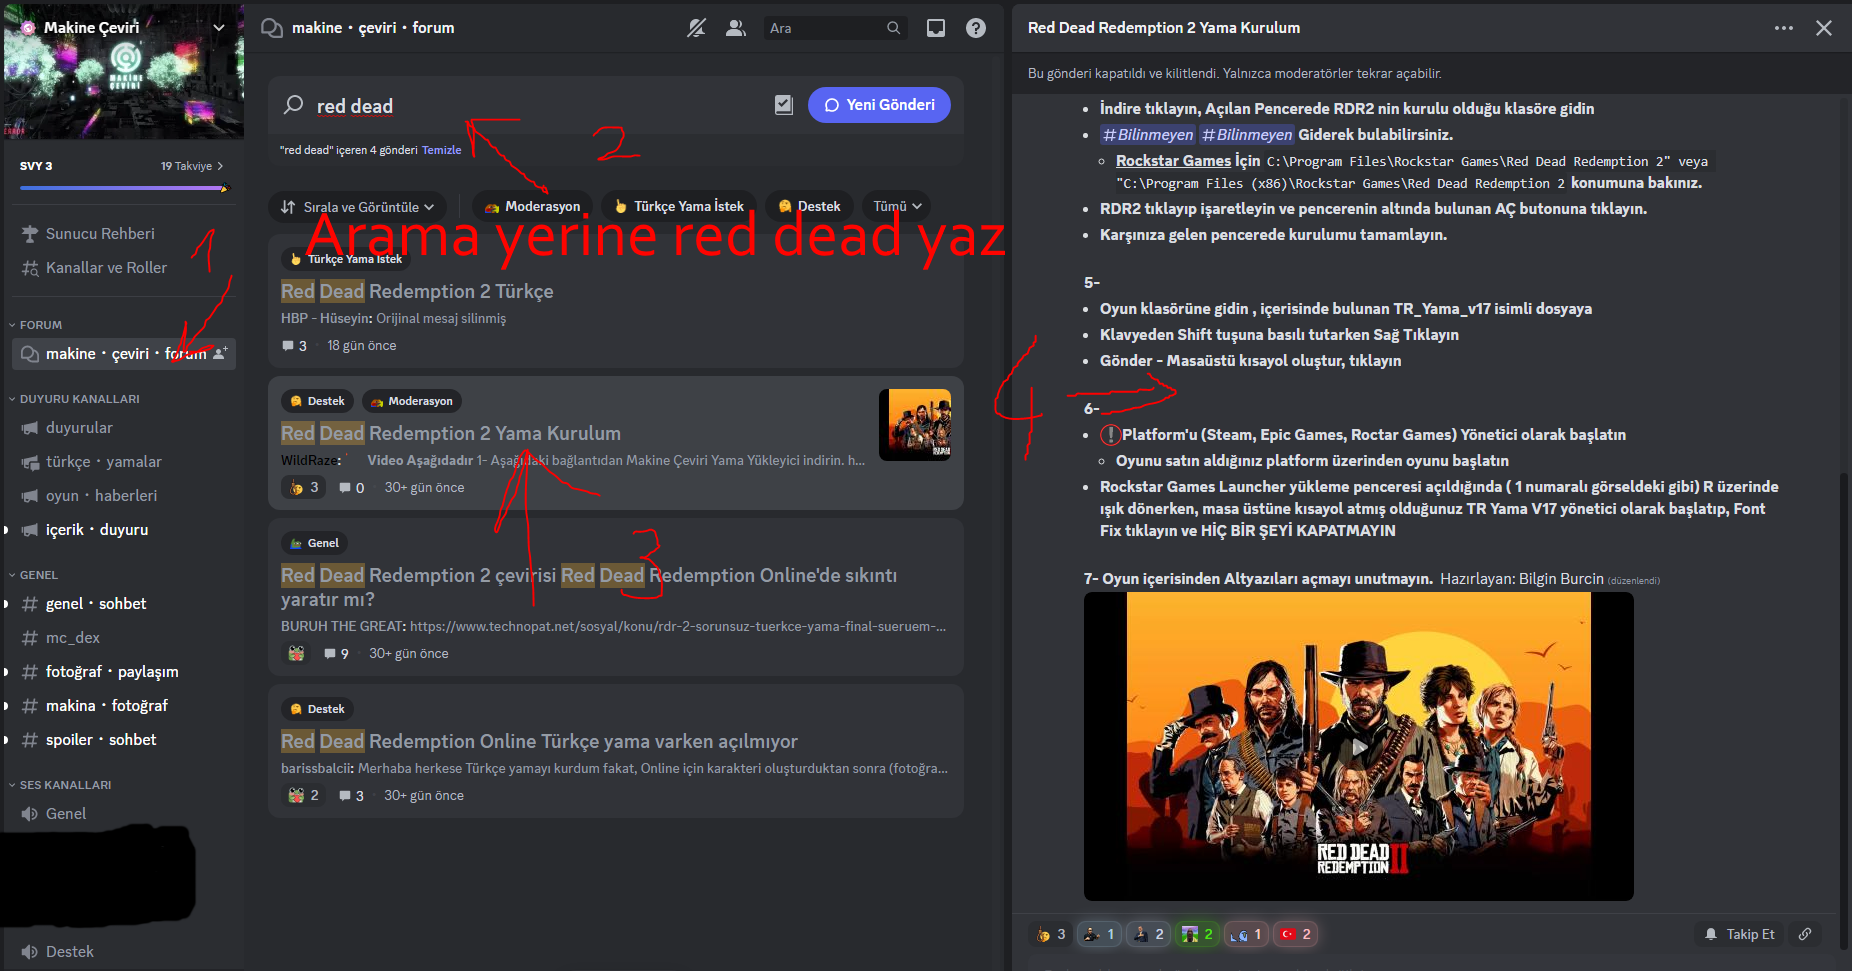Click the hash icon beside mc_dex
This screenshot has height=971, width=1852.
pyautogui.click(x=30, y=638)
